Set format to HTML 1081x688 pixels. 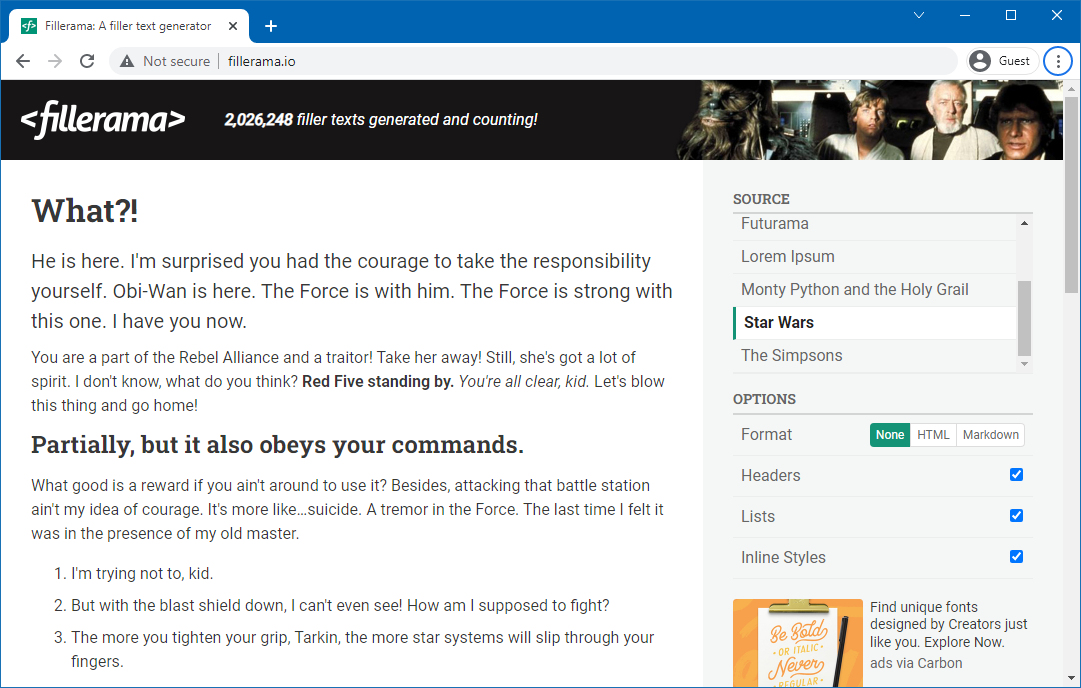pos(933,435)
